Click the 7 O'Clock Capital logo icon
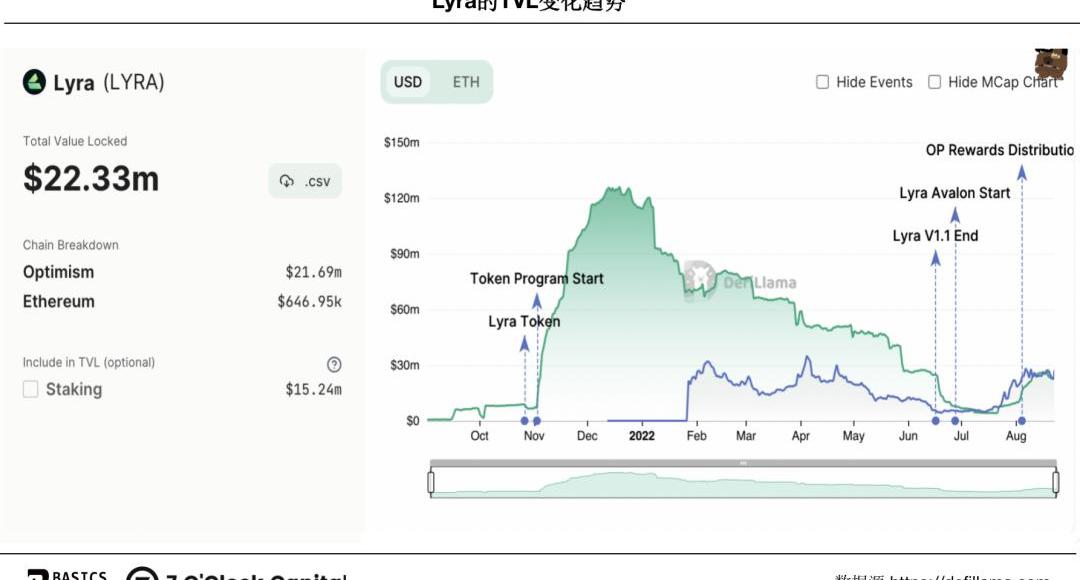This screenshot has width=1080, height=580. point(141,575)
